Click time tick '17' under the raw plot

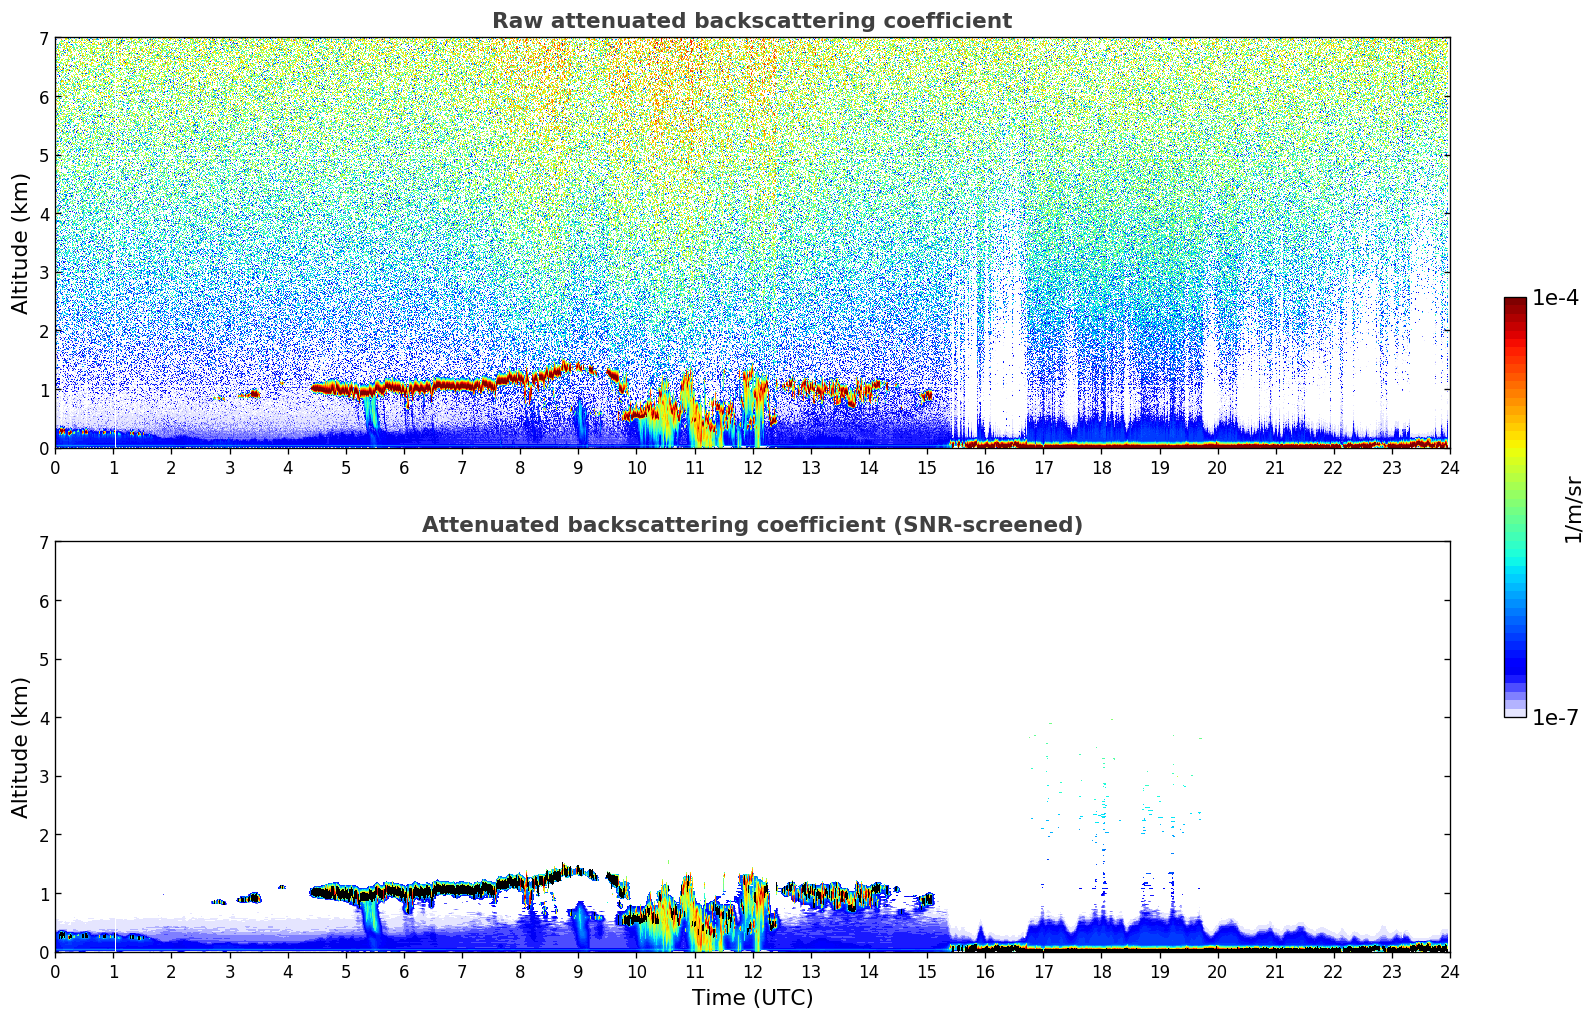(x=1043, y=468)
